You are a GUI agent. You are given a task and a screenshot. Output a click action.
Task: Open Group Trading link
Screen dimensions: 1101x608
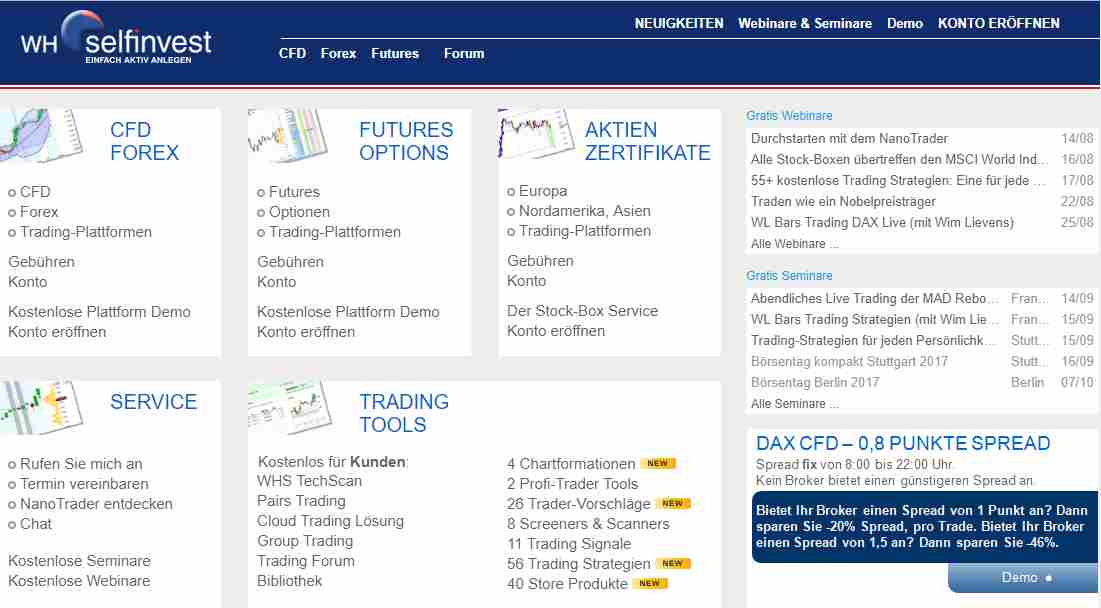point(305,541)
